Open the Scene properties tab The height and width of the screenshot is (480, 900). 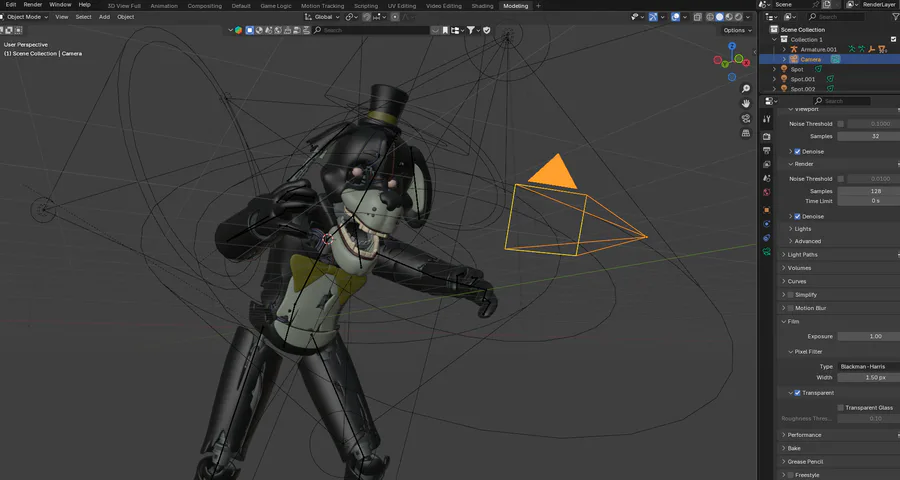767,179
